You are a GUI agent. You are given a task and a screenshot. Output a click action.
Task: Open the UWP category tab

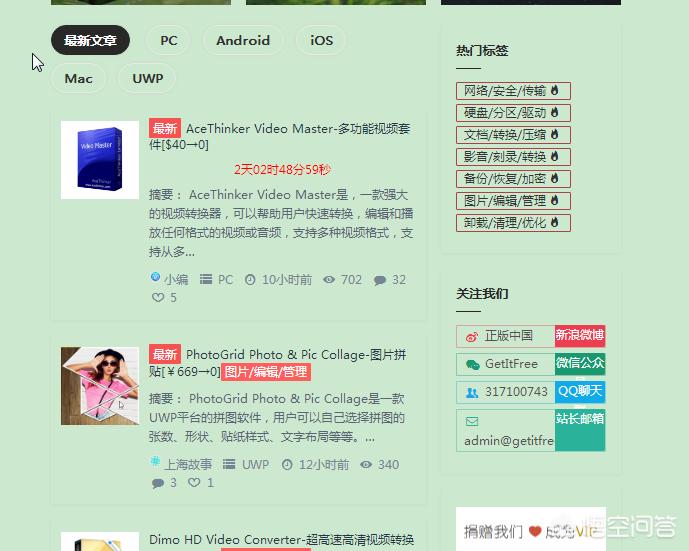point(147,78)
